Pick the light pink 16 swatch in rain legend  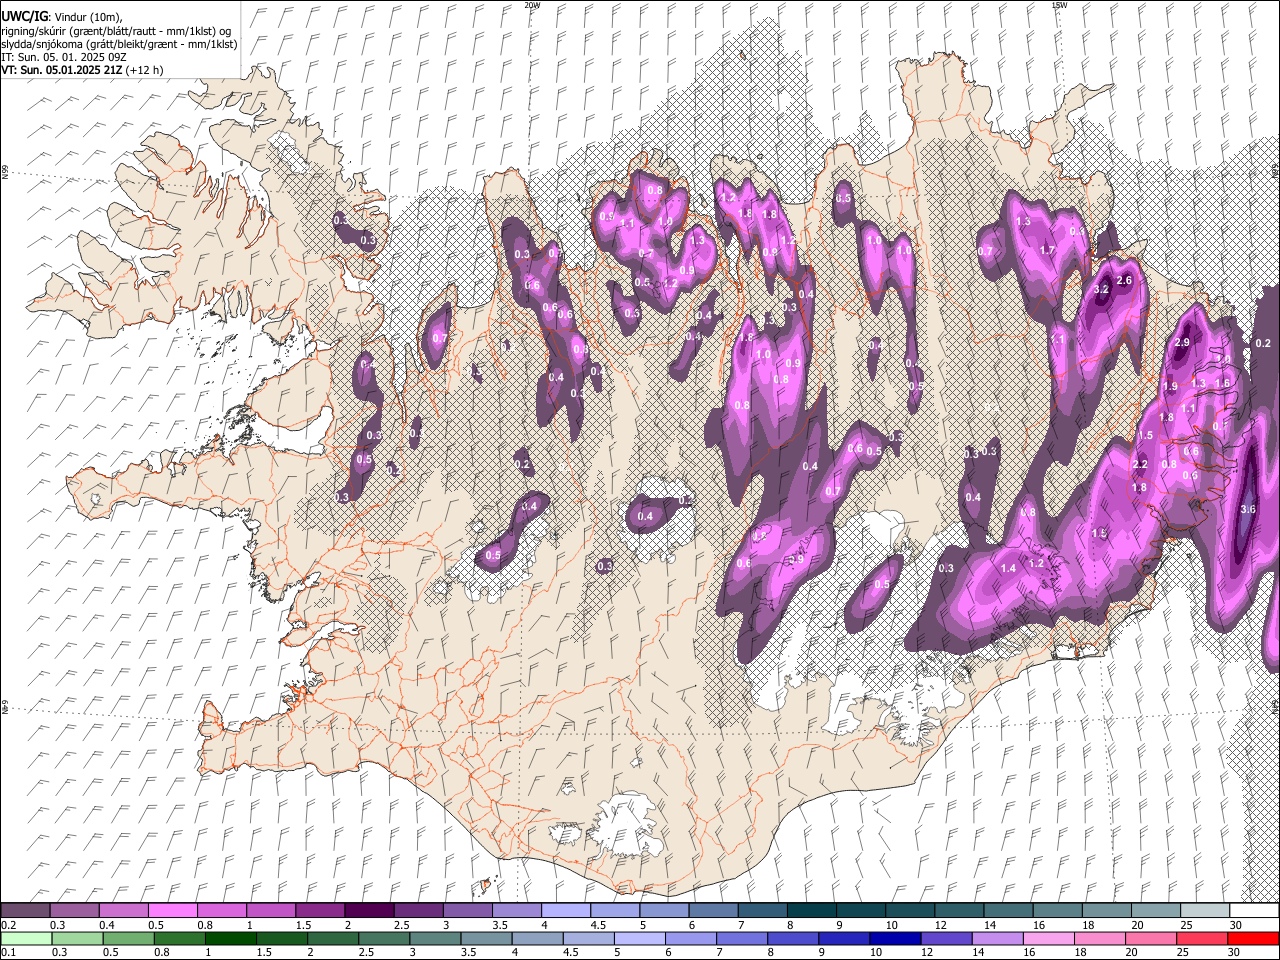tap(1048, 938)
